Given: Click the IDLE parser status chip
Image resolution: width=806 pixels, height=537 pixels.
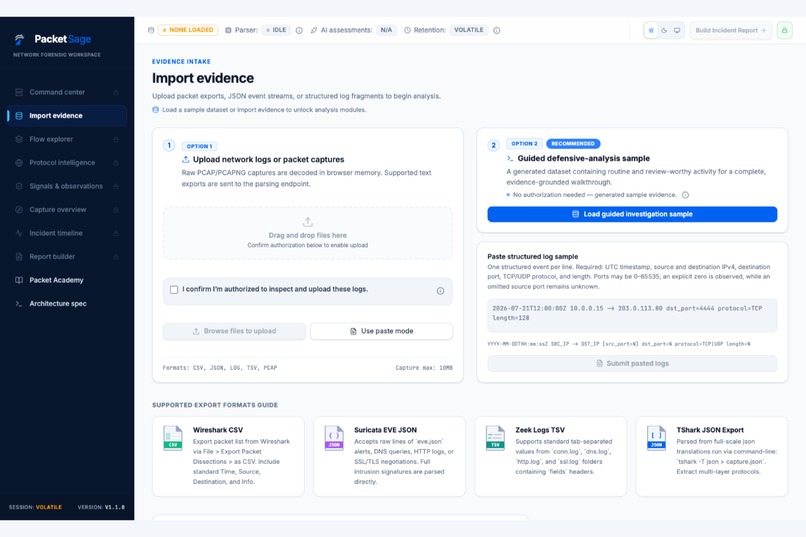Looking at the screenshot, I should (276, 30).
